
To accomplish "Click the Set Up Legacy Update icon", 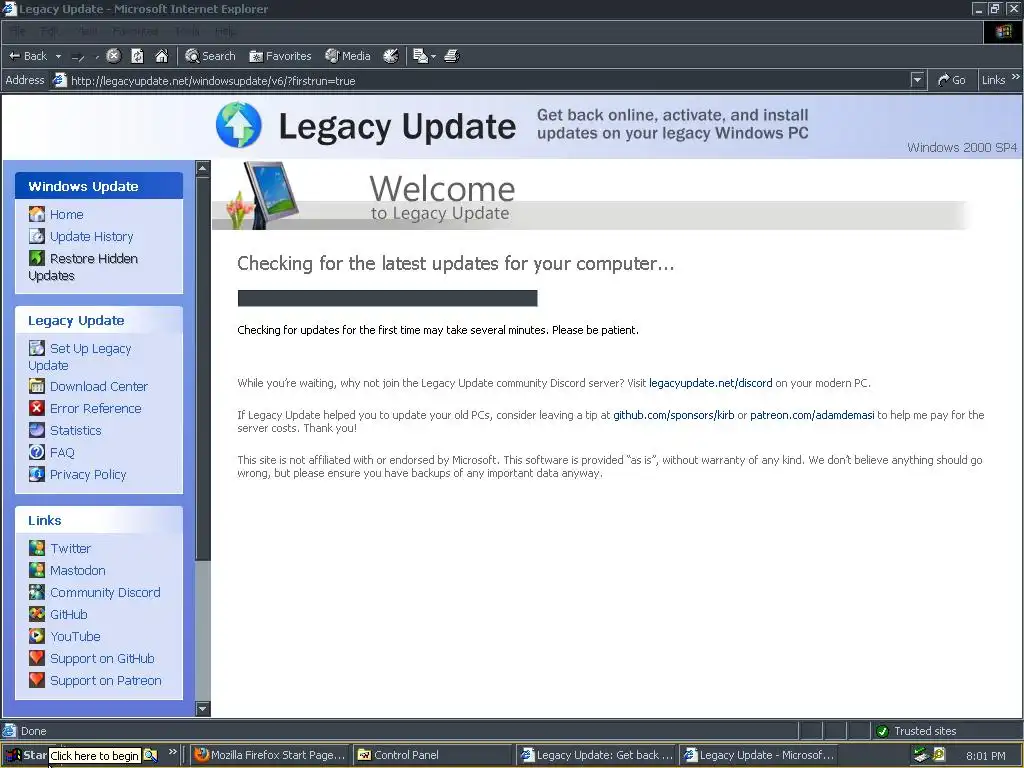I will pyautogui.click(x=37, y=348).
